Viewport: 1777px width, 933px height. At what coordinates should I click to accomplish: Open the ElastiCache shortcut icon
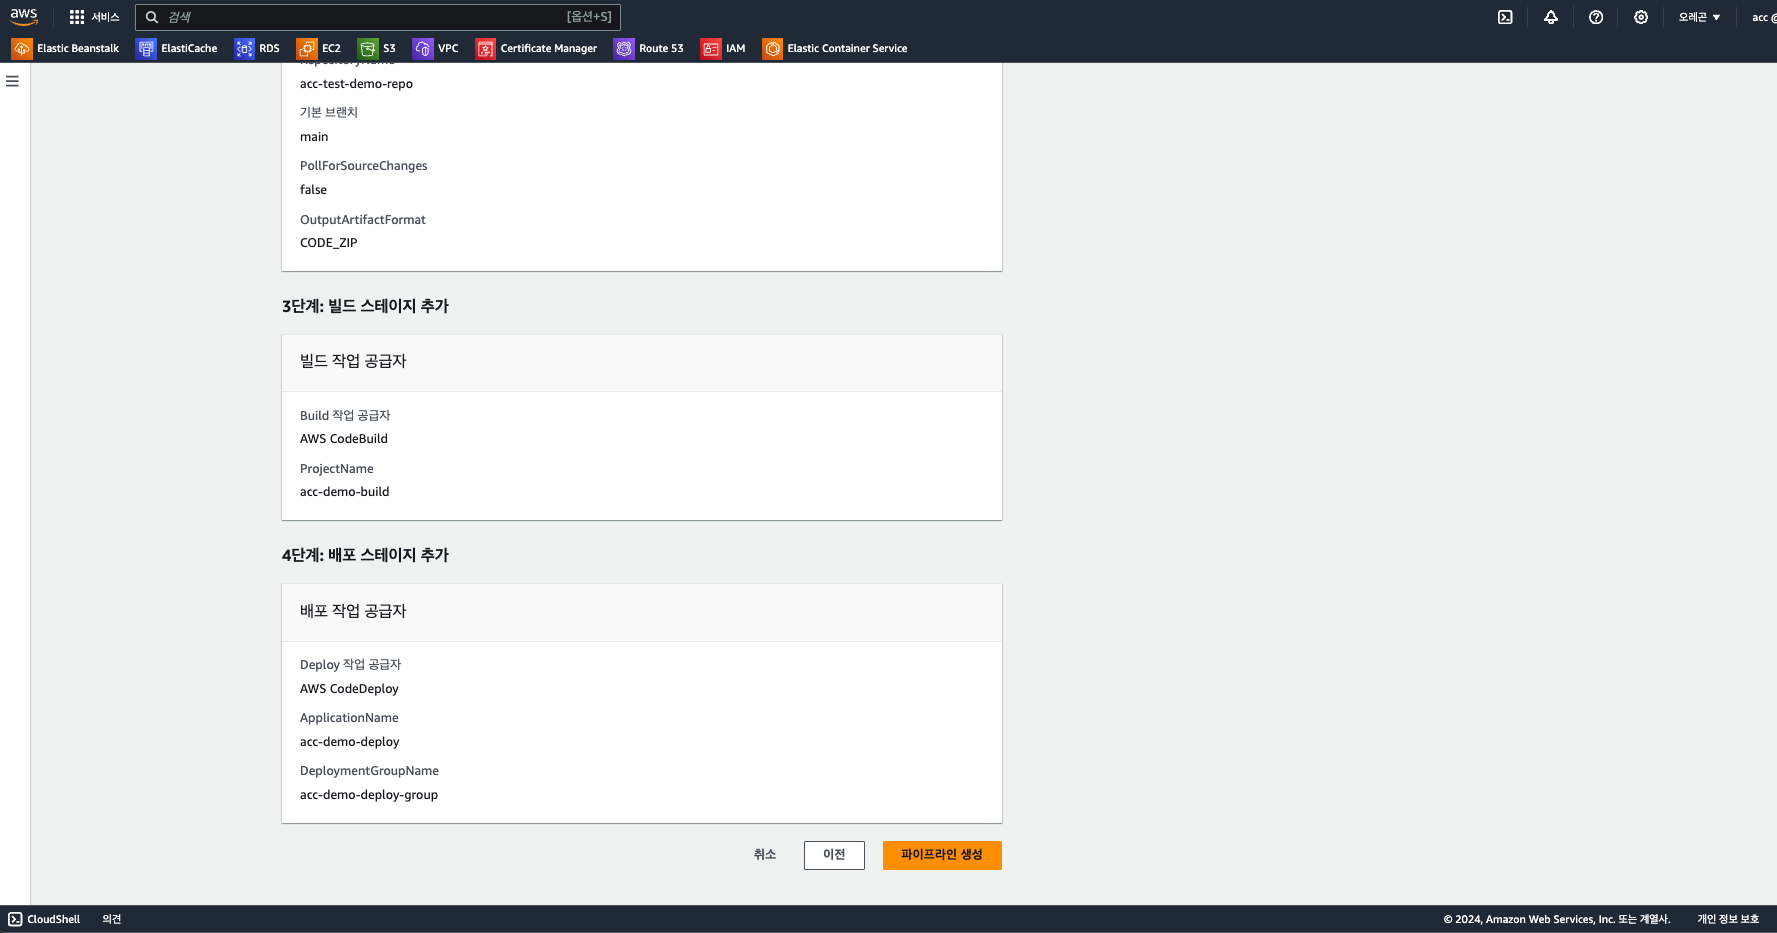point(146,48)
